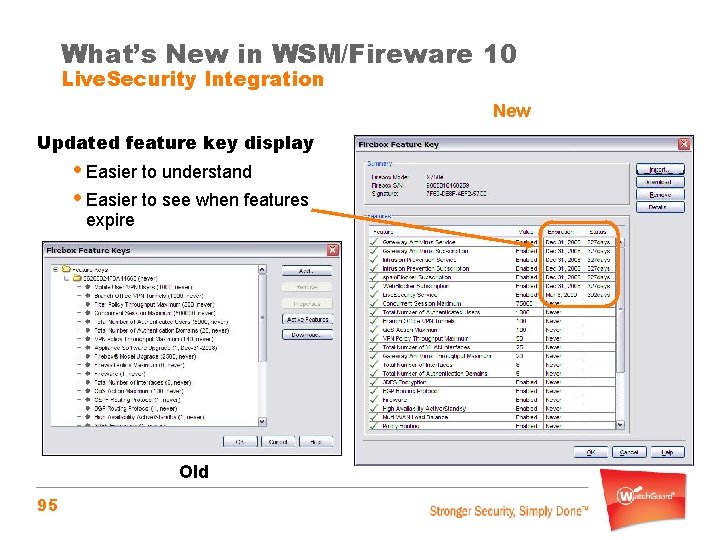Click checkmark icon beside Concurrent Session Maximum, new dialog
This screenshot has height=540, width=720.
[374, 304]
